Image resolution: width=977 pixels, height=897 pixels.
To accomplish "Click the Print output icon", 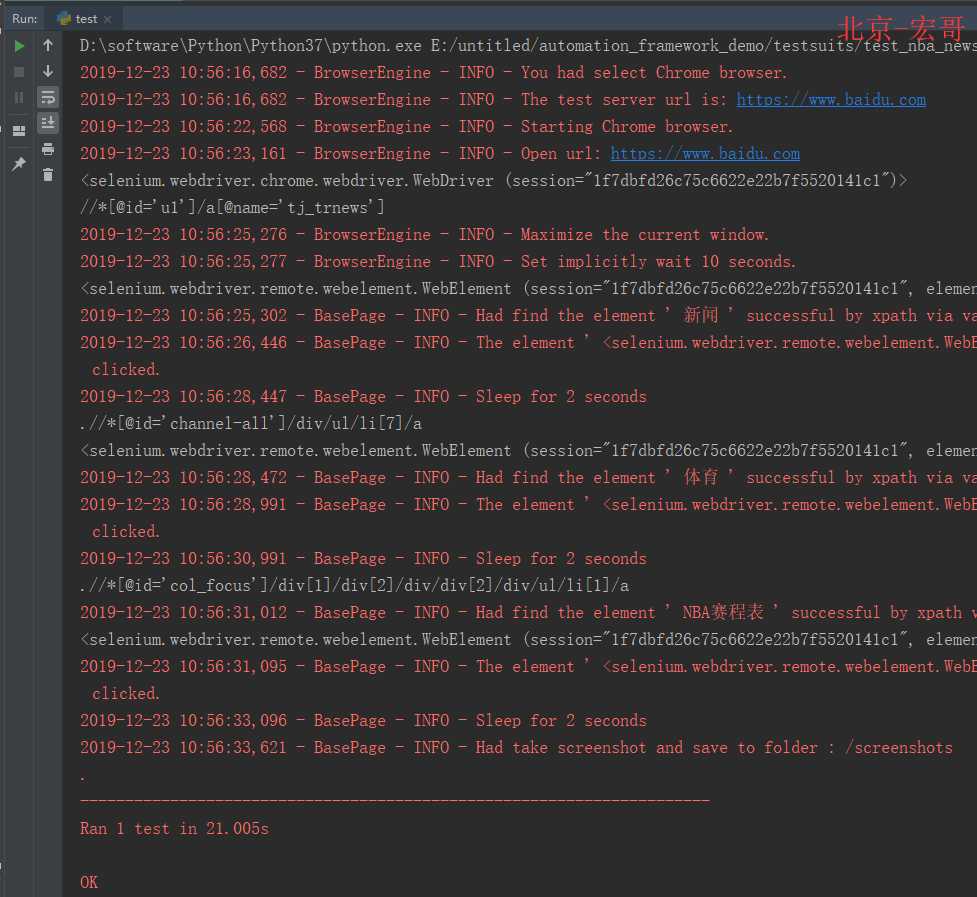I will tap(48, 149).
